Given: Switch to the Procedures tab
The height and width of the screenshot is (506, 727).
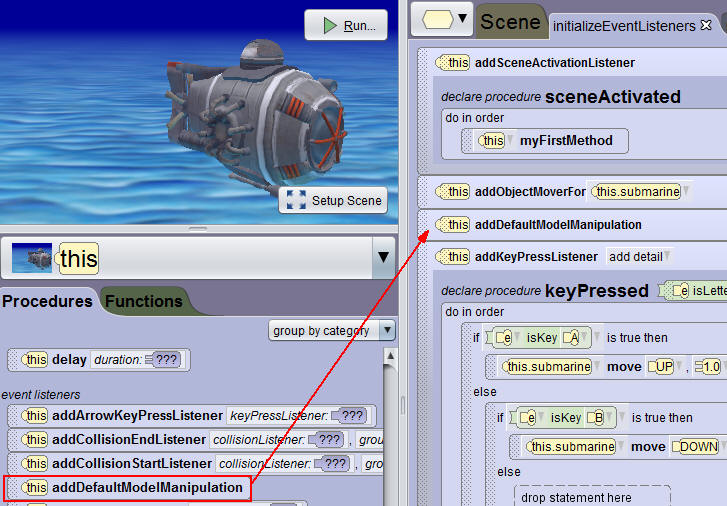Looking at the screenshot, I should pos(47,301).
